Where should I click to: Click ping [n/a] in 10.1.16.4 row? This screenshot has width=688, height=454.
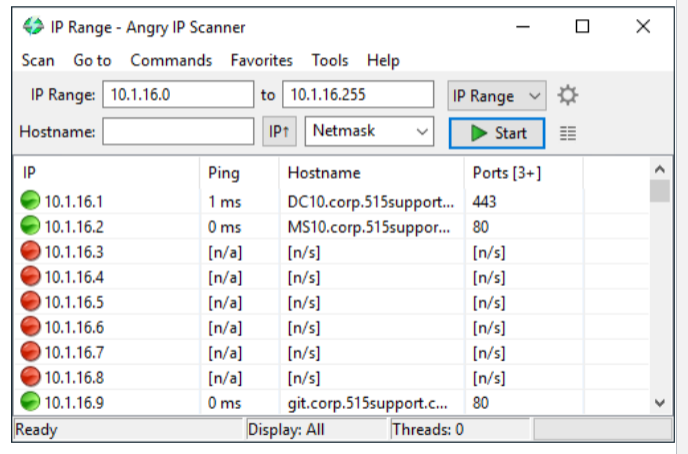pos(225,278)
